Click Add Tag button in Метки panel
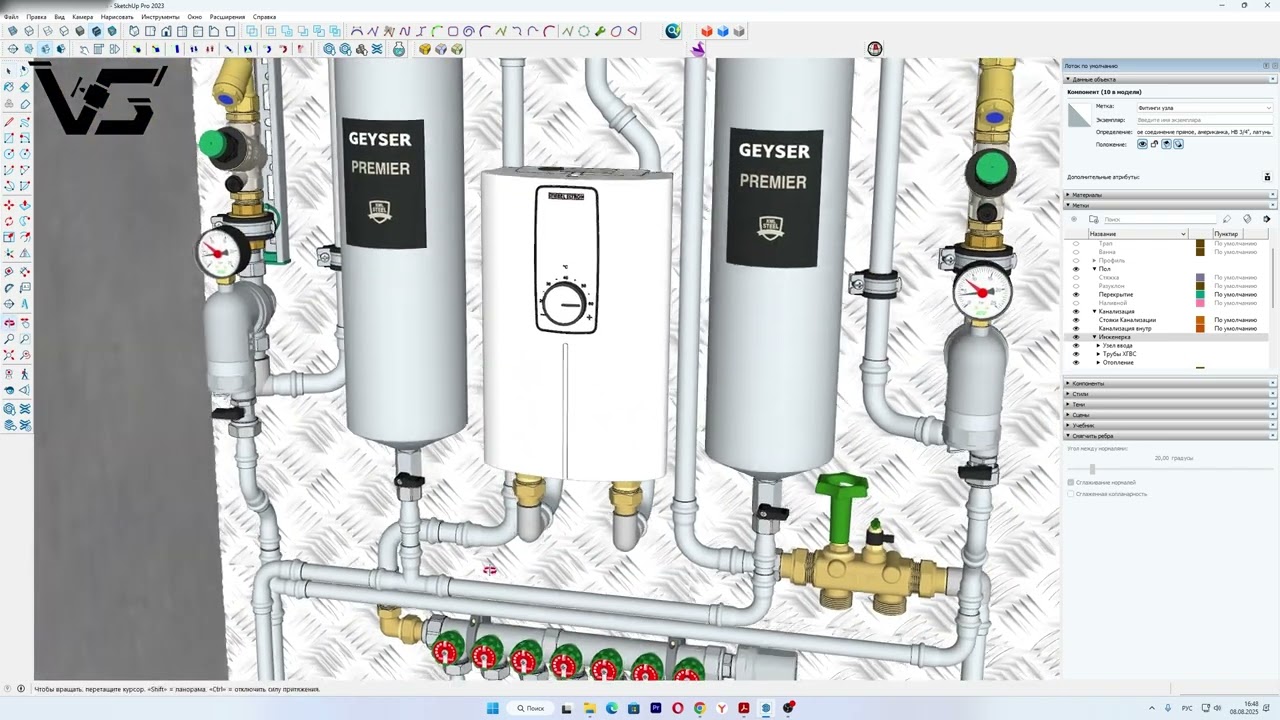 1074,219
